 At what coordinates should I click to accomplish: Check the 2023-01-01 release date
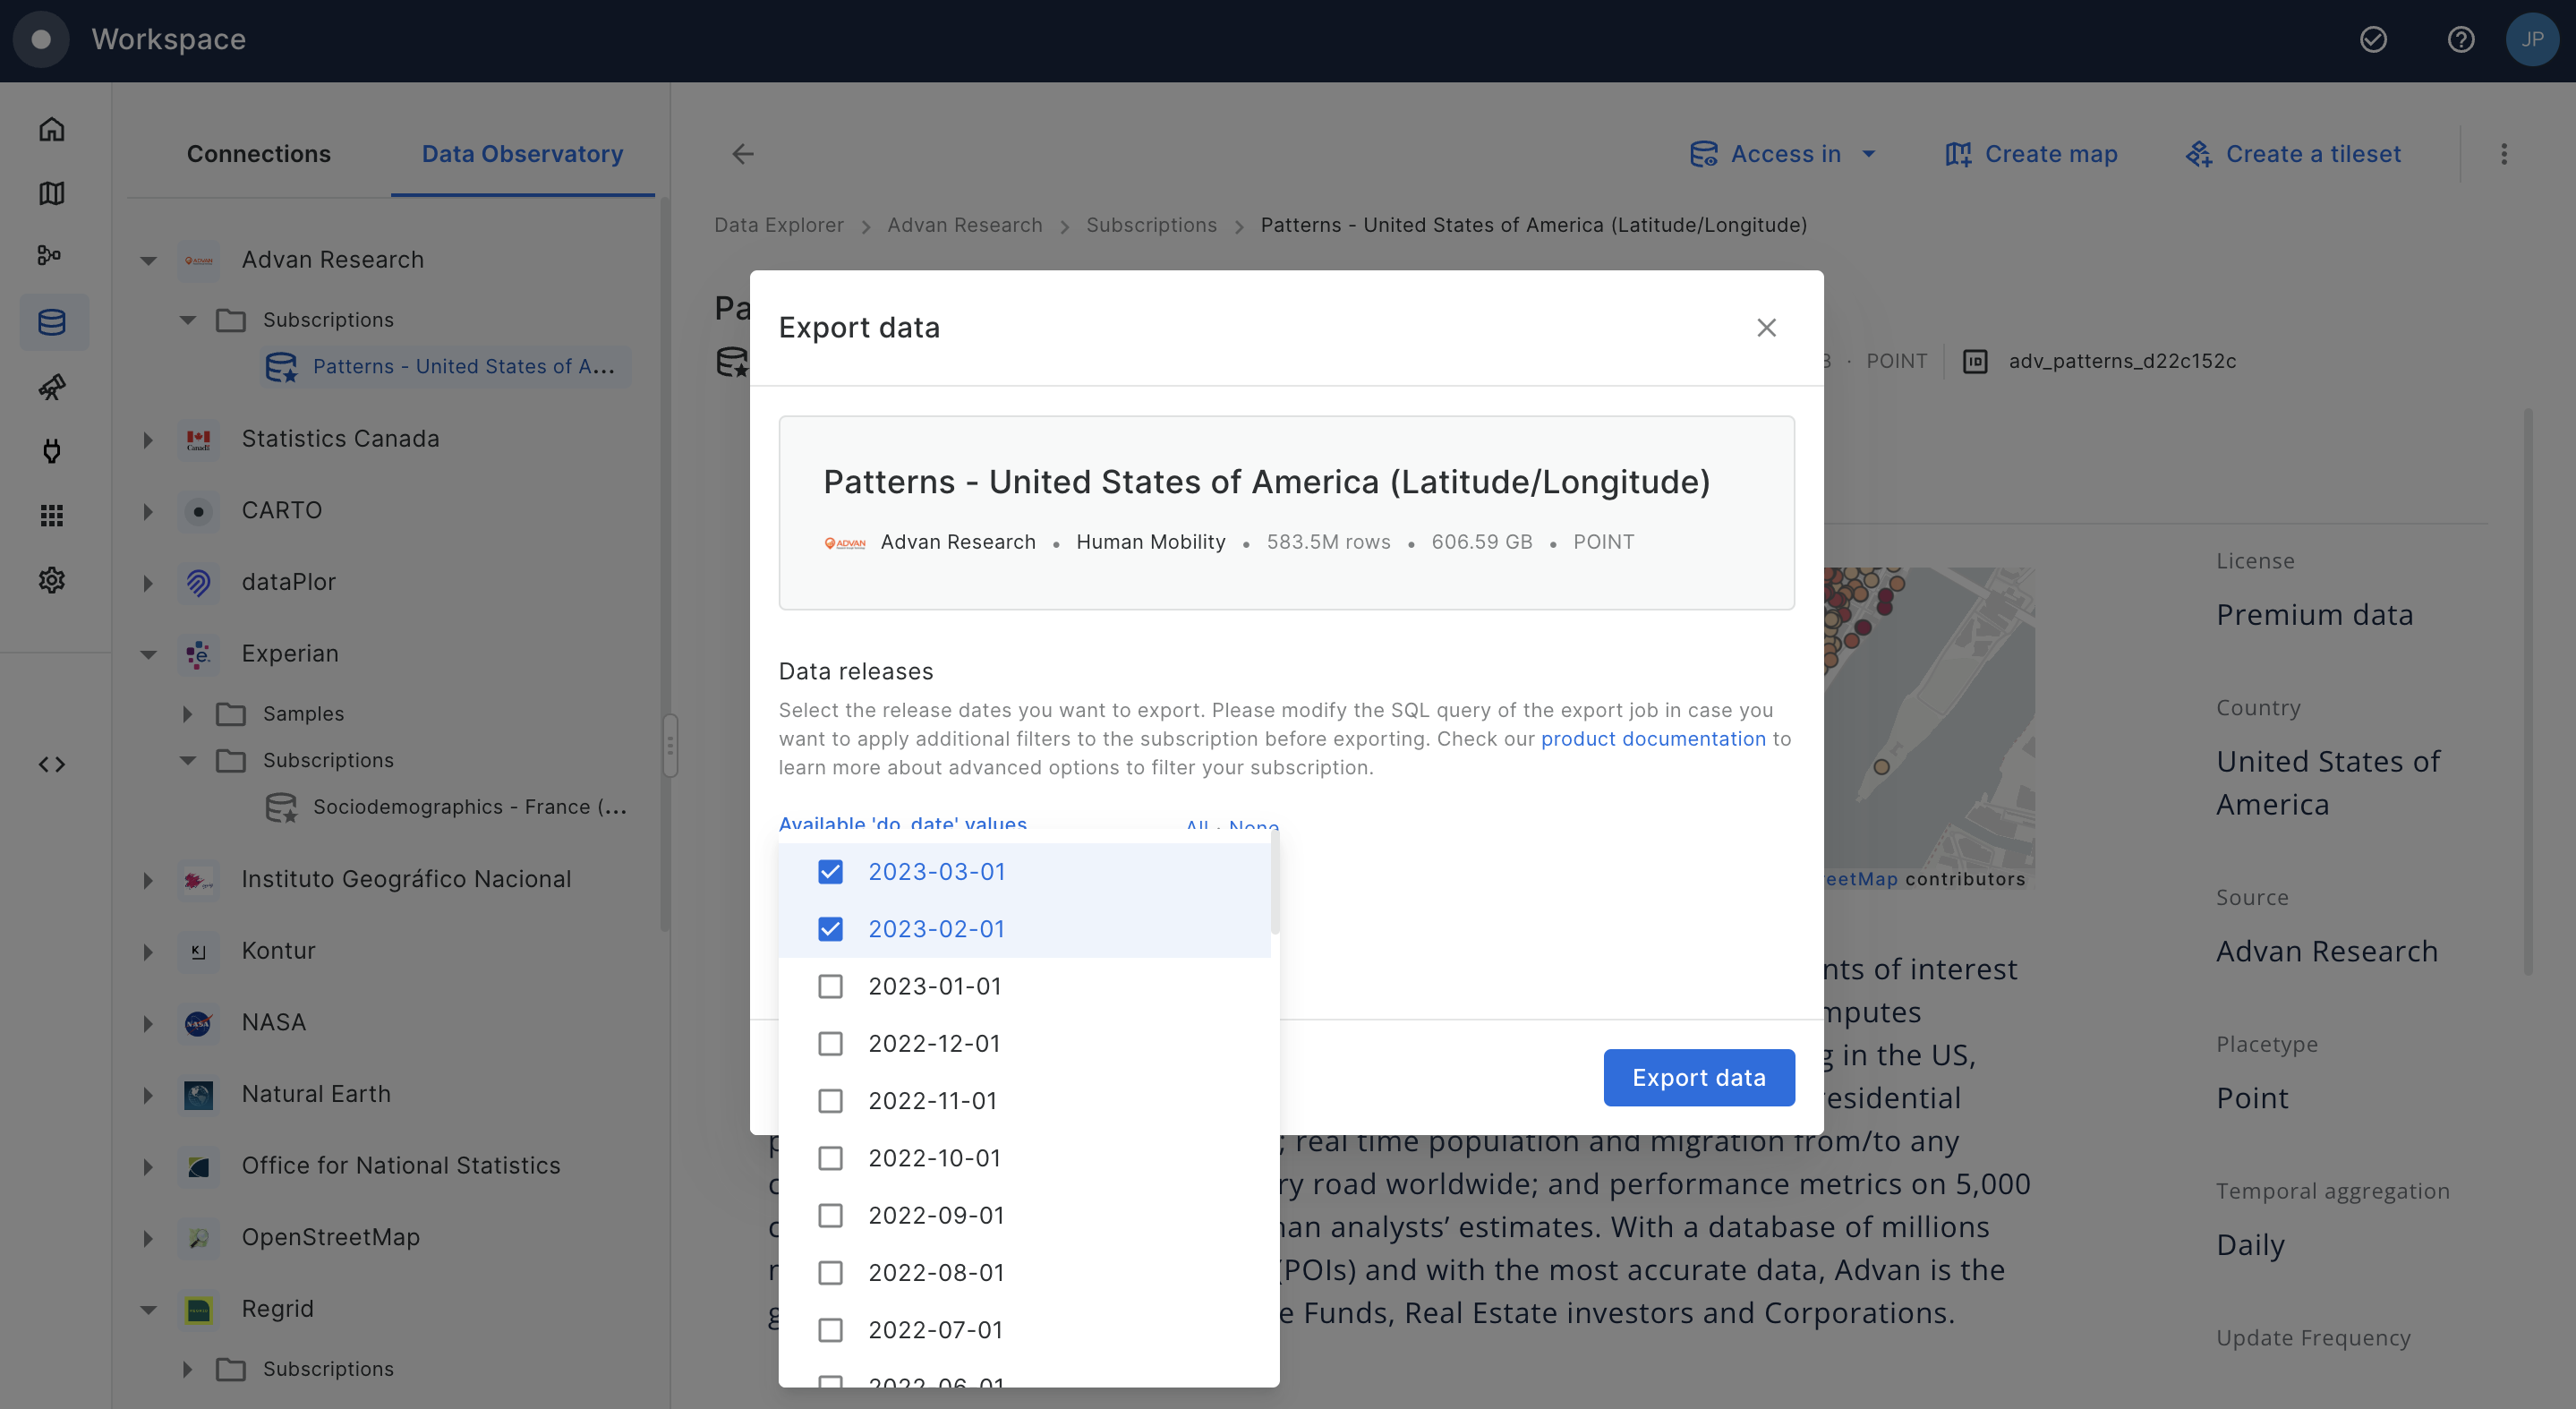830,987
